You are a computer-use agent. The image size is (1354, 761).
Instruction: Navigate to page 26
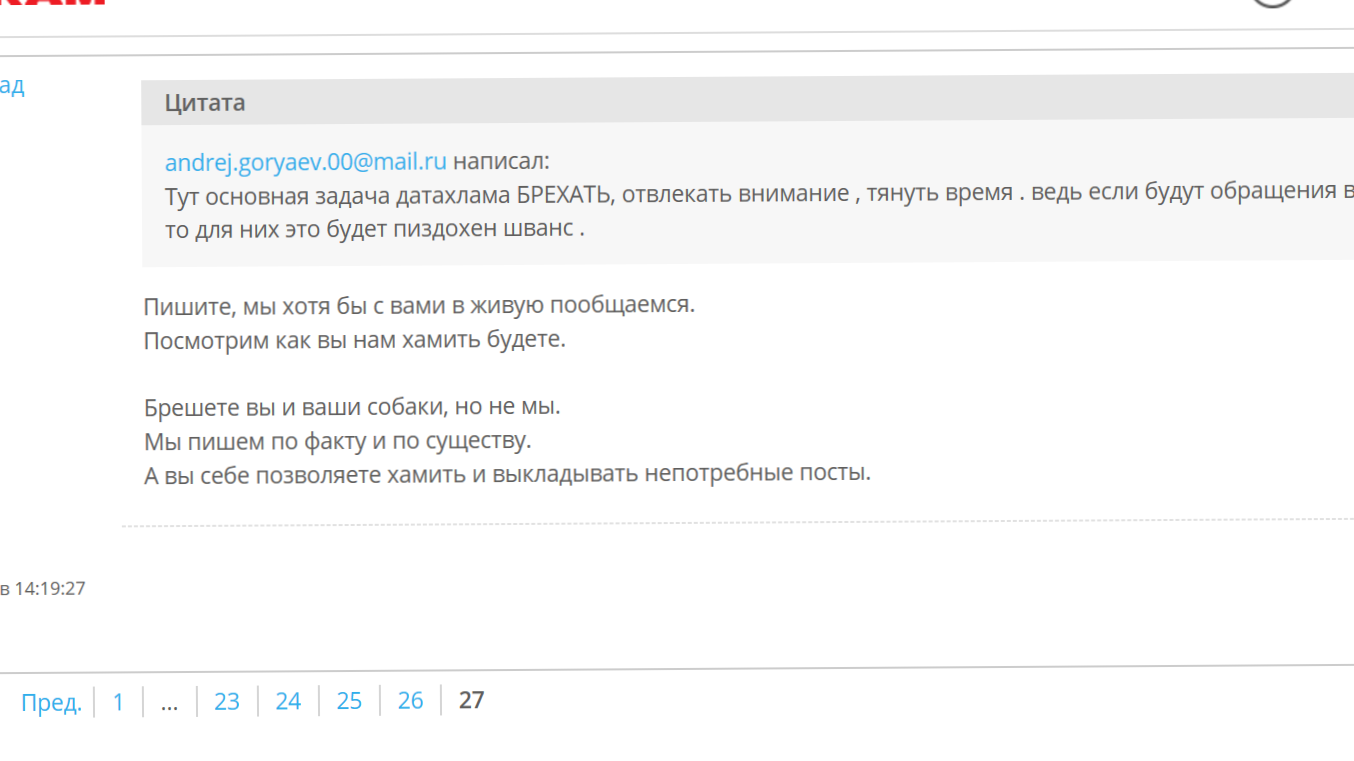click(410, 702)
